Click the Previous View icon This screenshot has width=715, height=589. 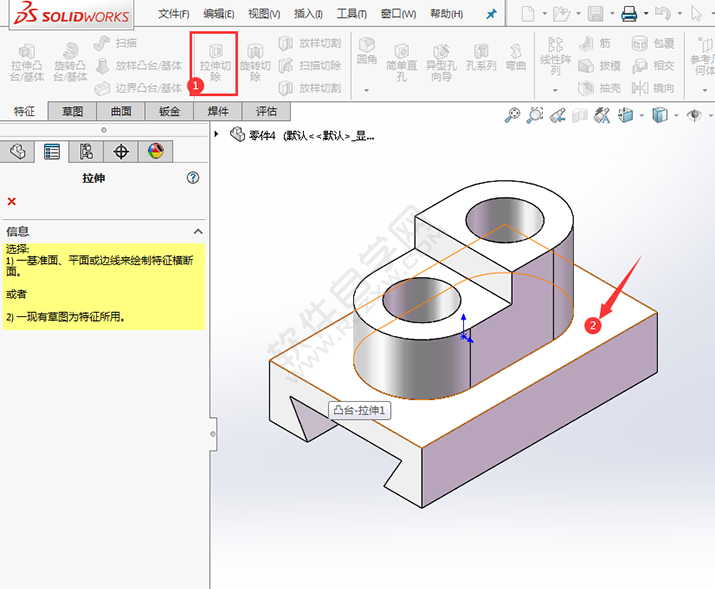click(557, 115)
